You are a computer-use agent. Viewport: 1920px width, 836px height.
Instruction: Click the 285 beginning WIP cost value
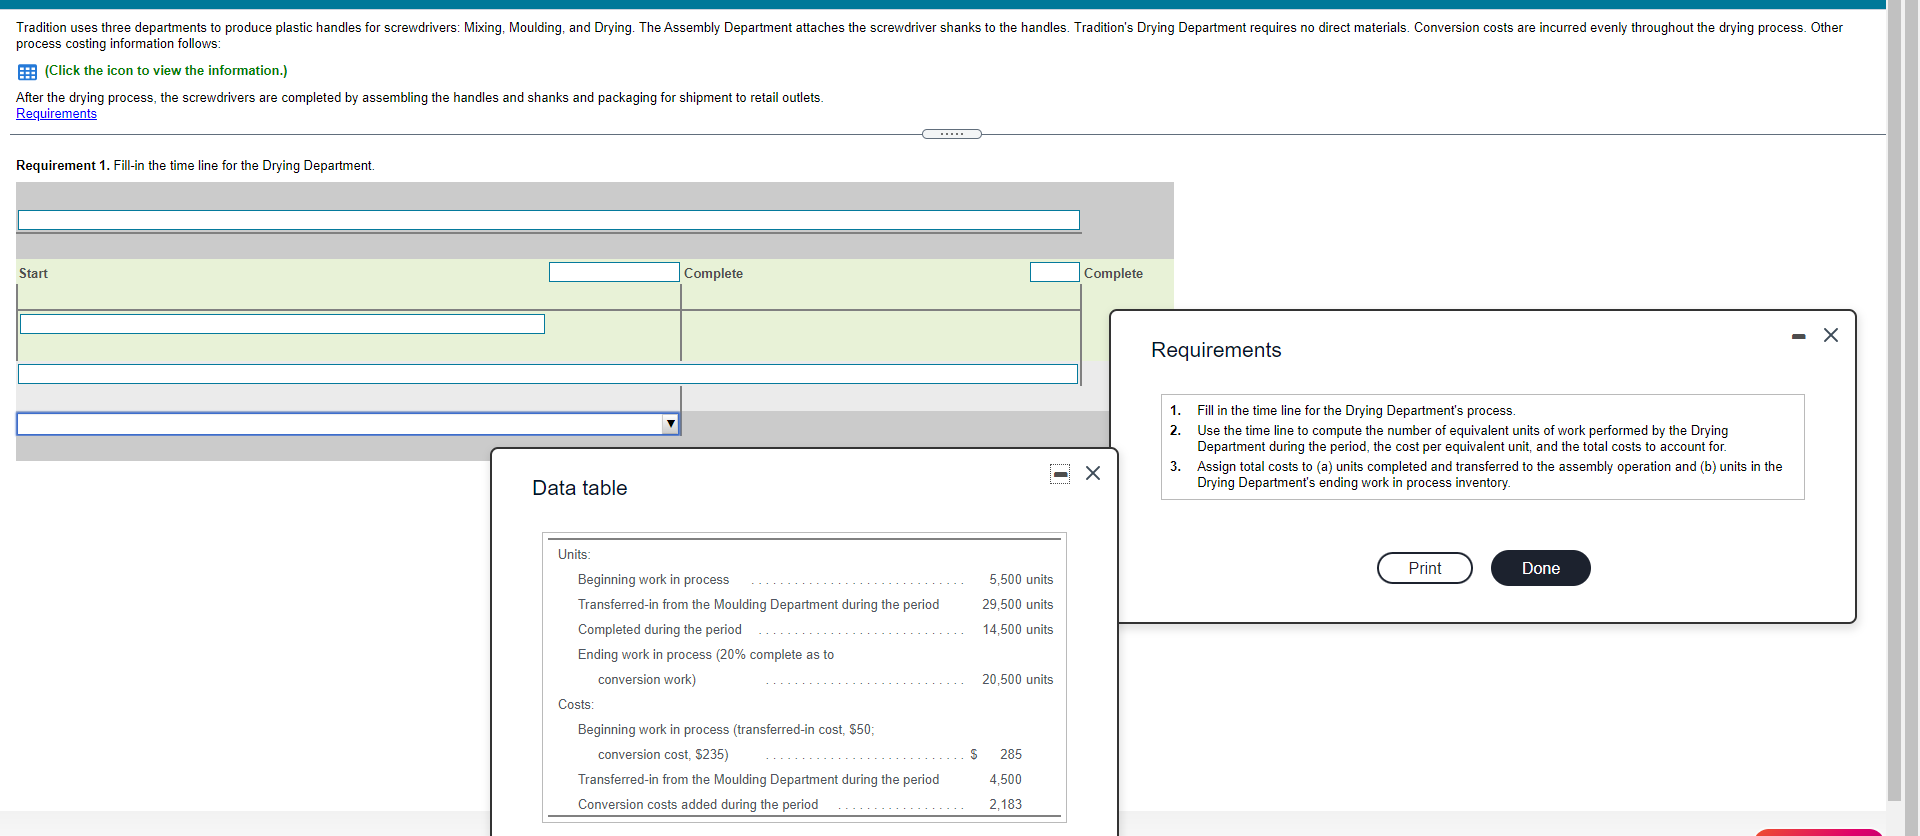(1011, 755)
